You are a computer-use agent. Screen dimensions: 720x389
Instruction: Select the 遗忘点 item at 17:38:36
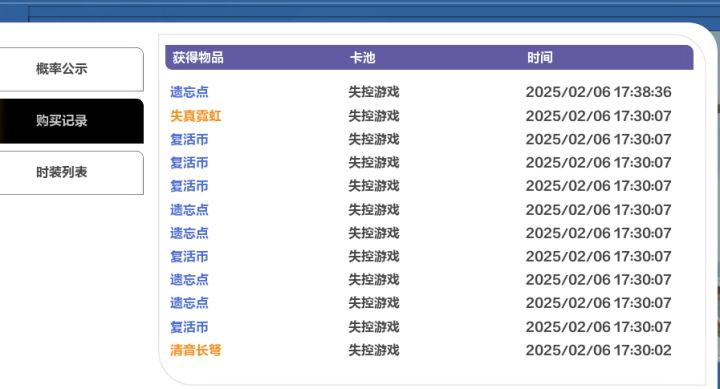pyautogui.click(x=189, y=92)
